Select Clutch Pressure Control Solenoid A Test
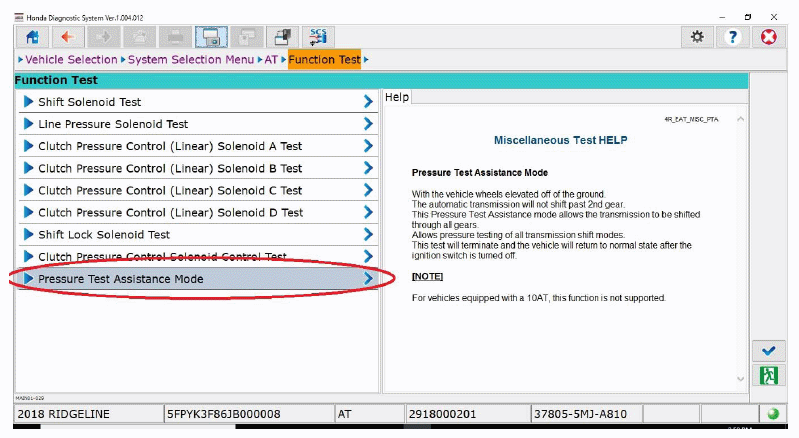The width and height of the screenshot is (799, 438). click(198, 146)
